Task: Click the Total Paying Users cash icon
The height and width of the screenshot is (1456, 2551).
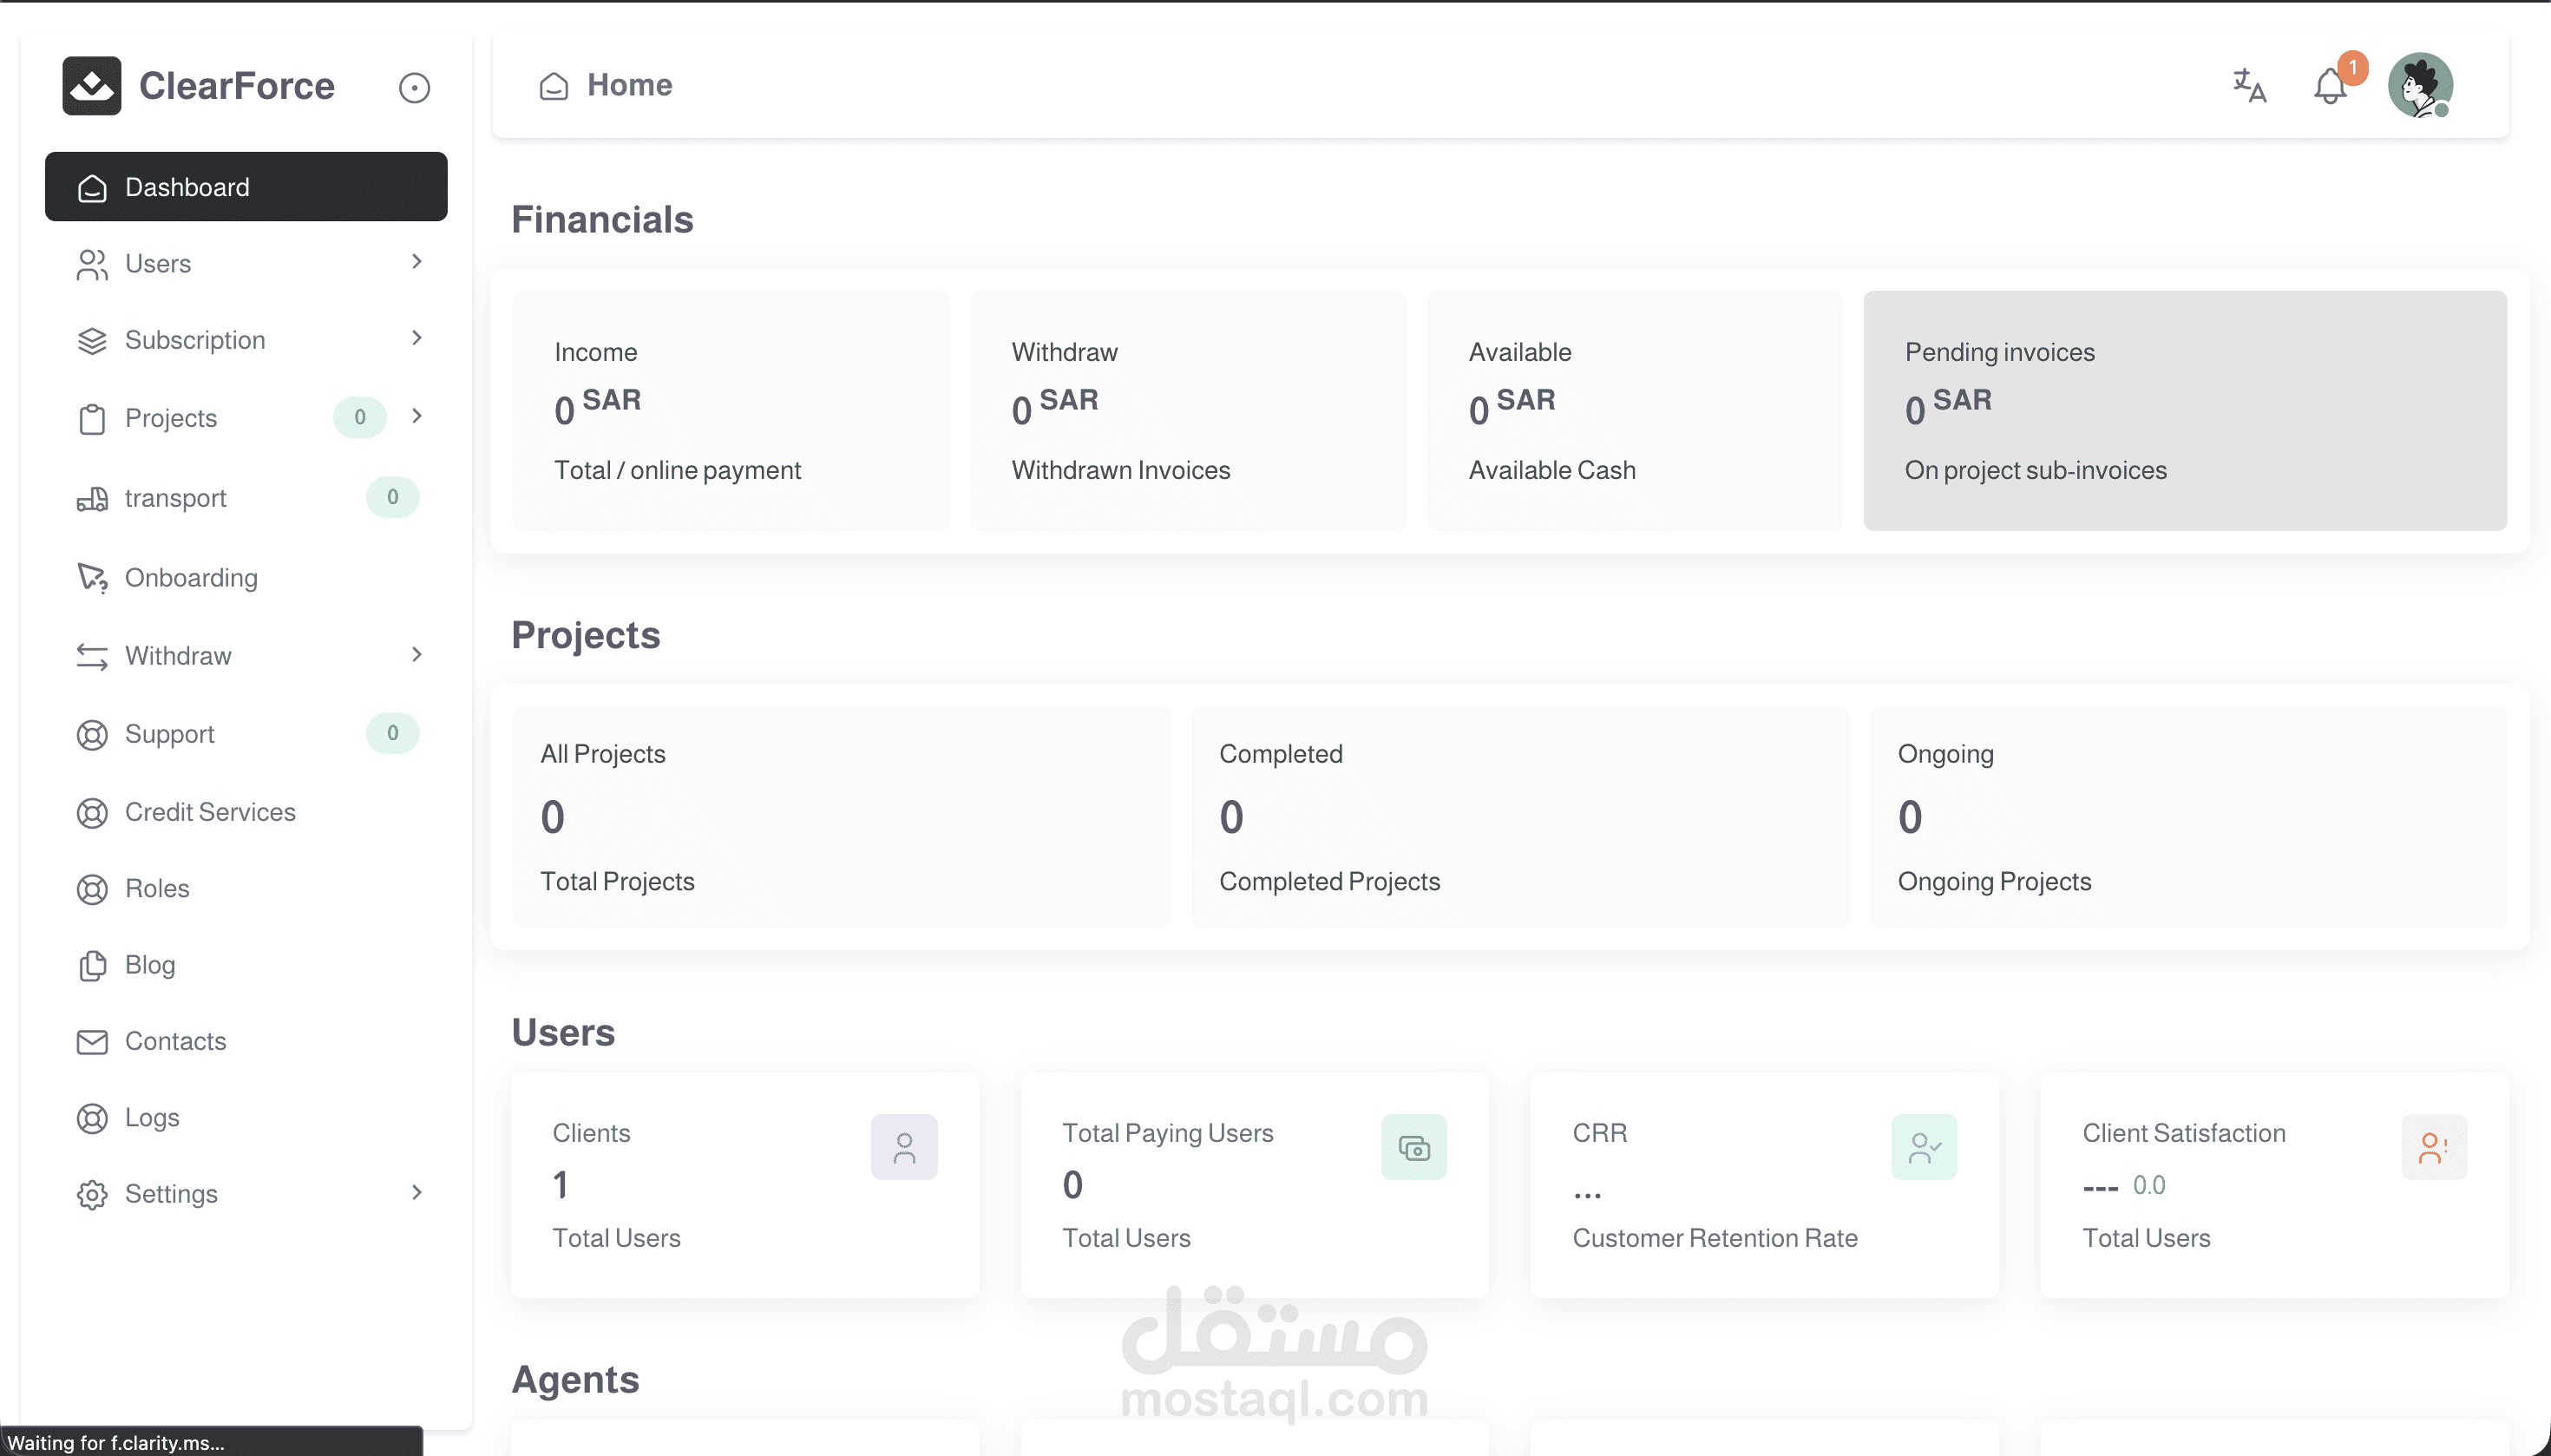Action: click(x=1413, y=1147)
